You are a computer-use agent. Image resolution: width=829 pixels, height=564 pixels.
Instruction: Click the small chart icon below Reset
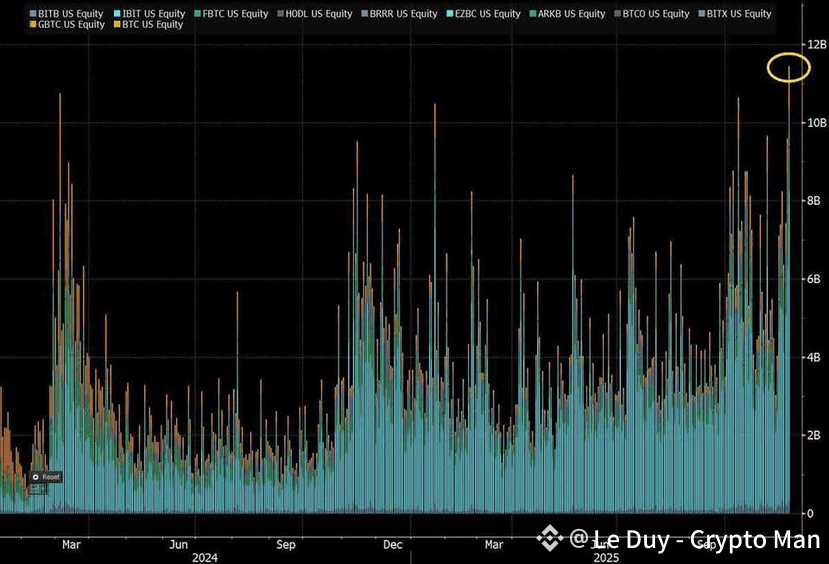35,489
